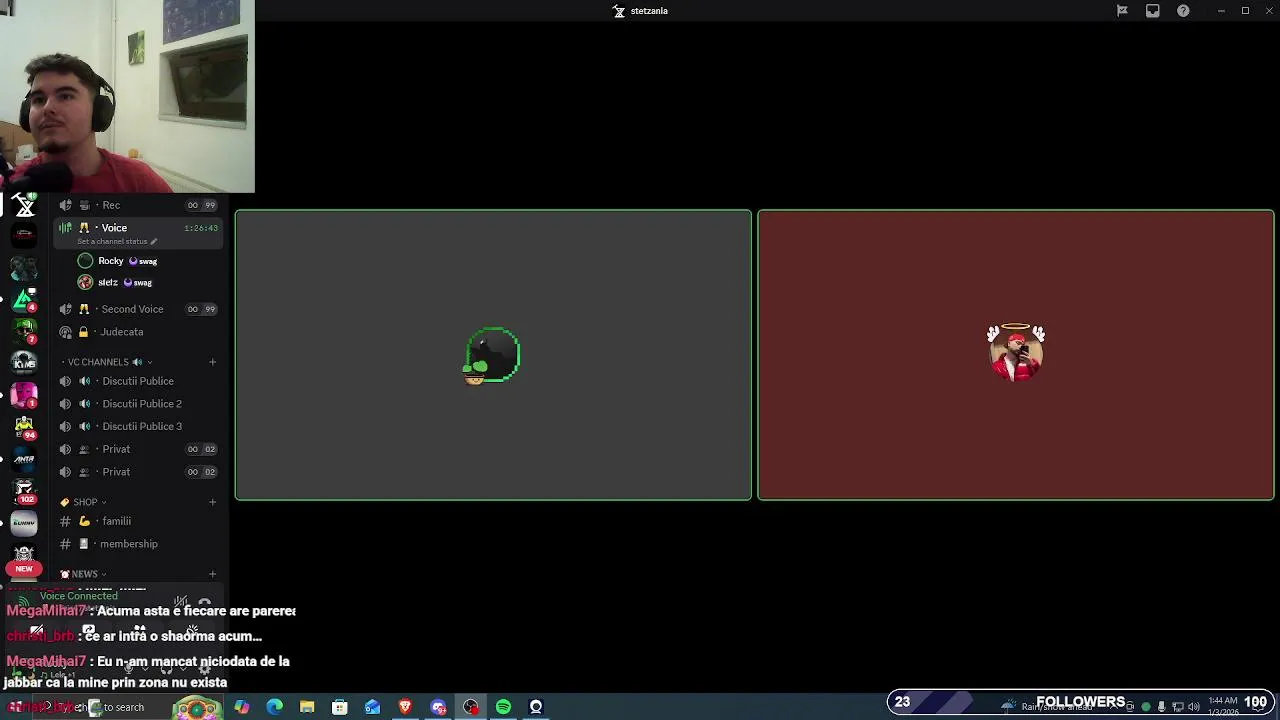This screenshot has width=1280, height=720.
Task: Open Spotify from the taskbar
Action: (503, 707)
